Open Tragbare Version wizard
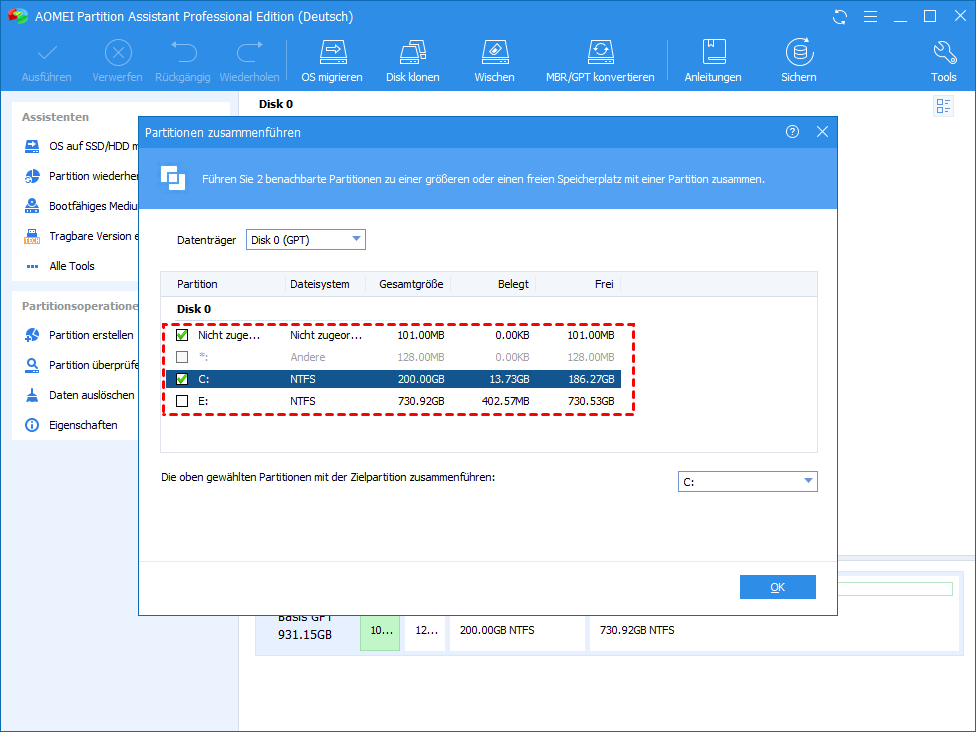The height and width of the screenshot is (732, 976). point(80,236)
